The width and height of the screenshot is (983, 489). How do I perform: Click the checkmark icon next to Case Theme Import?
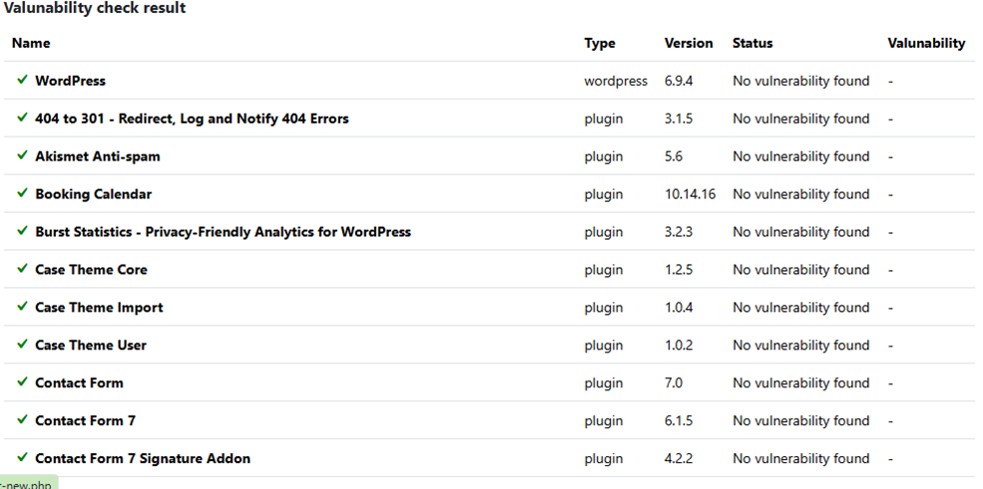22,307
